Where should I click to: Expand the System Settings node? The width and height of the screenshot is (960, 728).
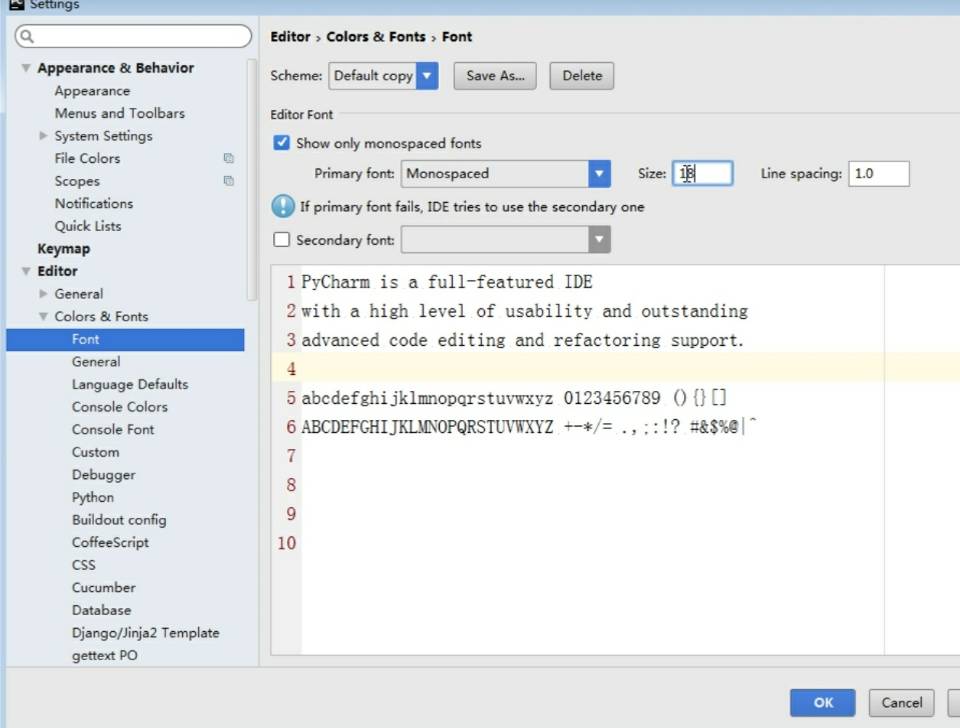tap(43, 135)
